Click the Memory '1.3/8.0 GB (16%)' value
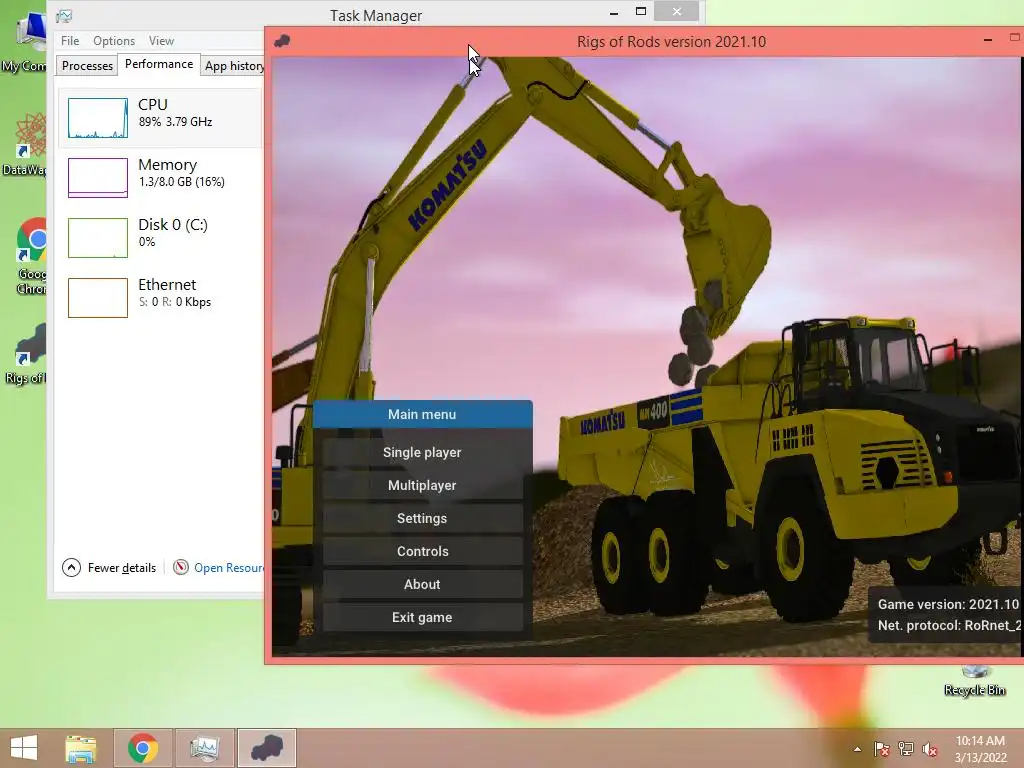 (x=182, y=182)
